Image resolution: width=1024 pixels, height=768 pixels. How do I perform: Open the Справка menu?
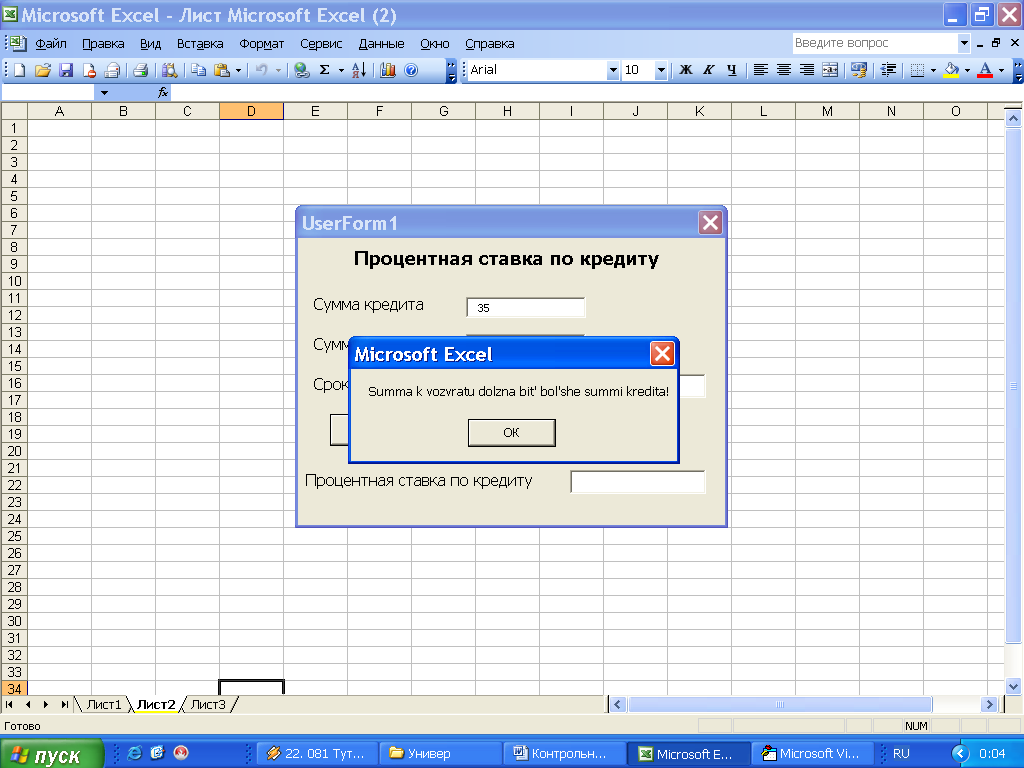coord(490,44)
